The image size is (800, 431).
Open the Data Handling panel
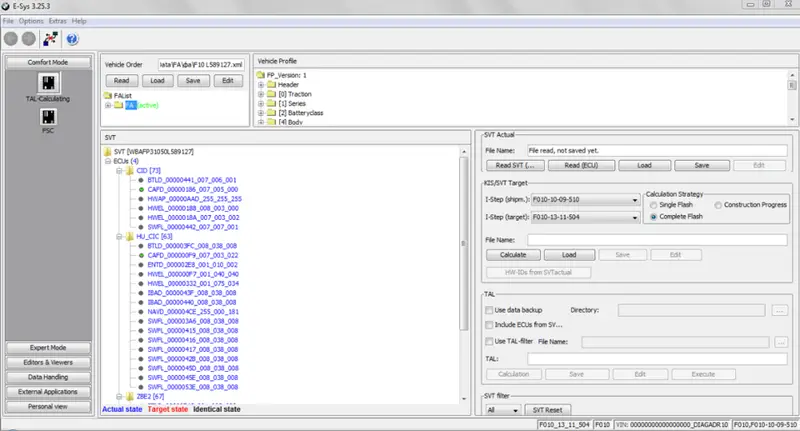click(48, 377)
